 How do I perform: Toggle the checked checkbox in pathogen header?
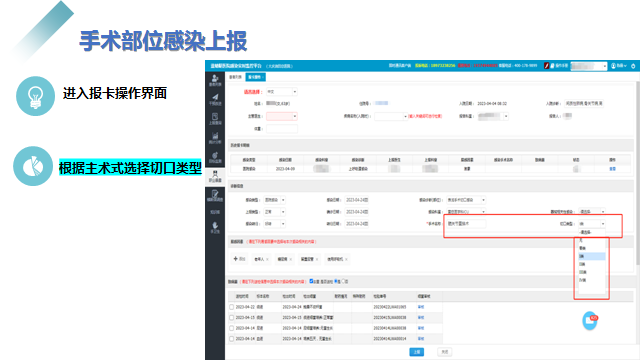[x=311, y=281]
